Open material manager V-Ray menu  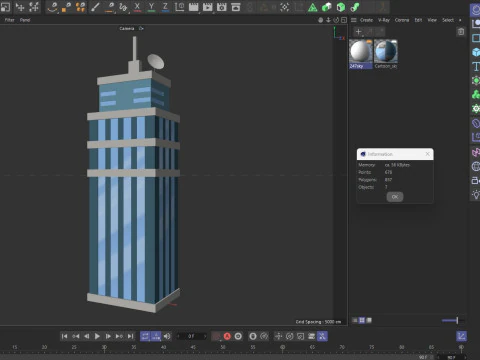click(384, 20)
